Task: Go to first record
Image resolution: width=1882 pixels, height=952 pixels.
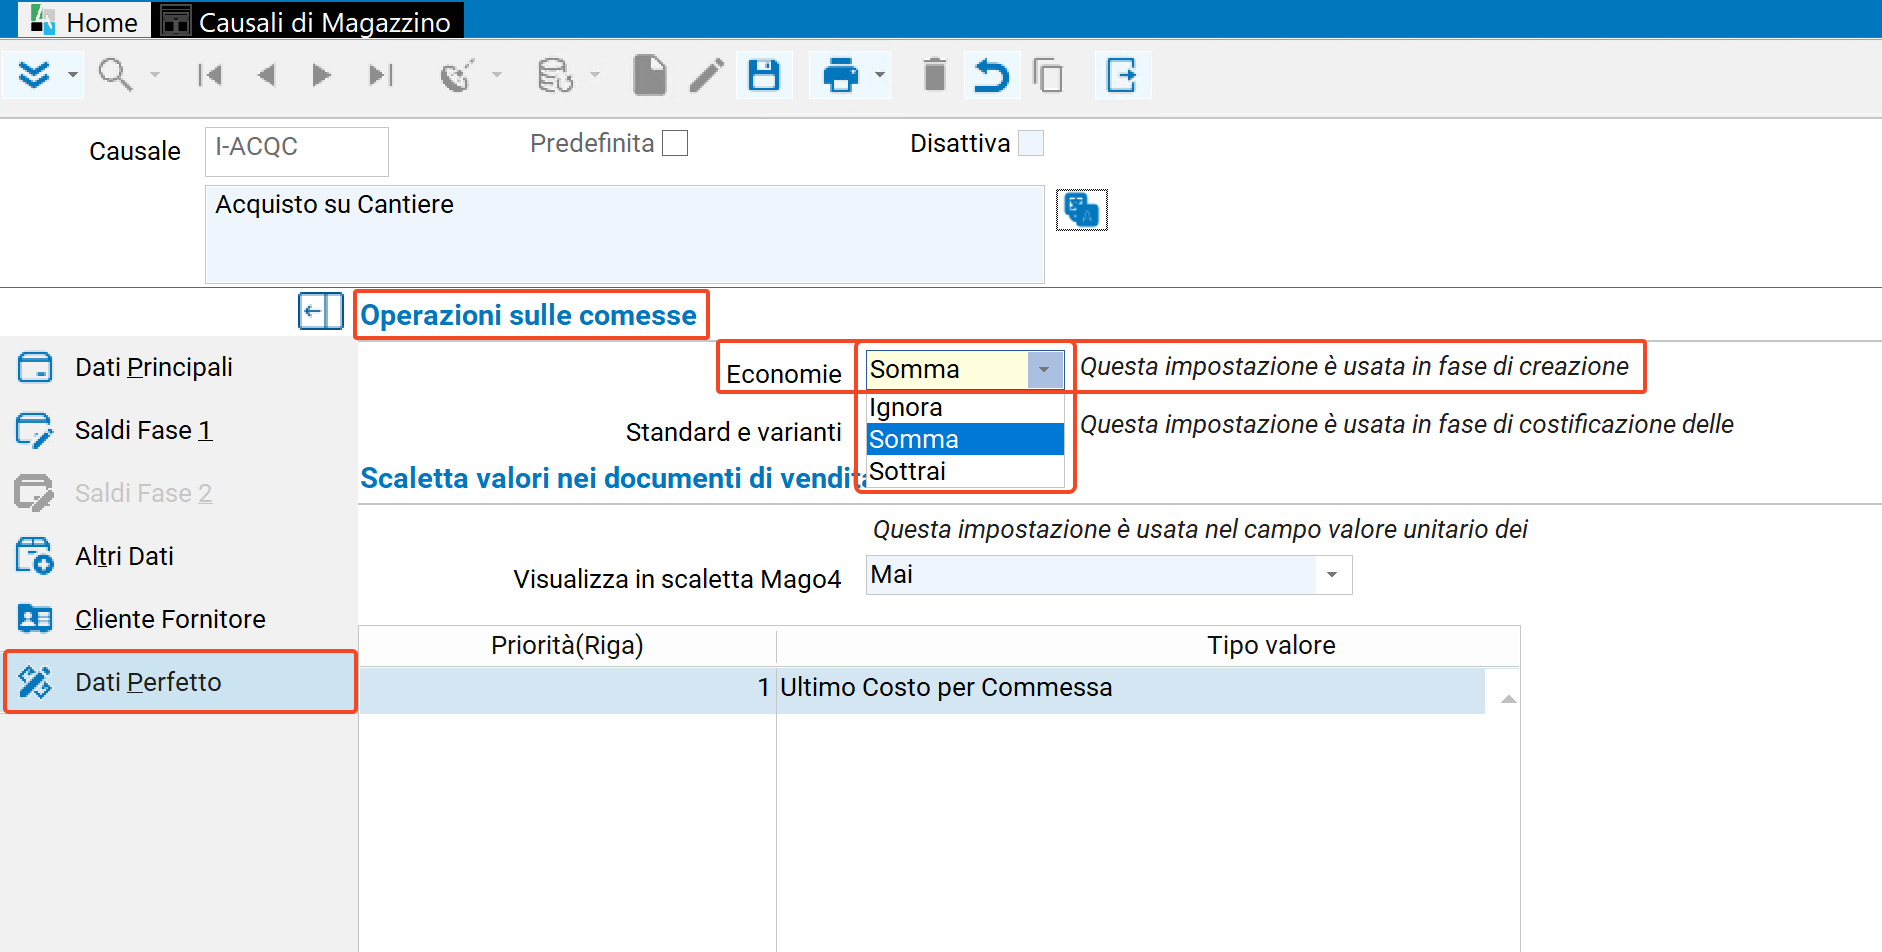Action: point(210,75)
